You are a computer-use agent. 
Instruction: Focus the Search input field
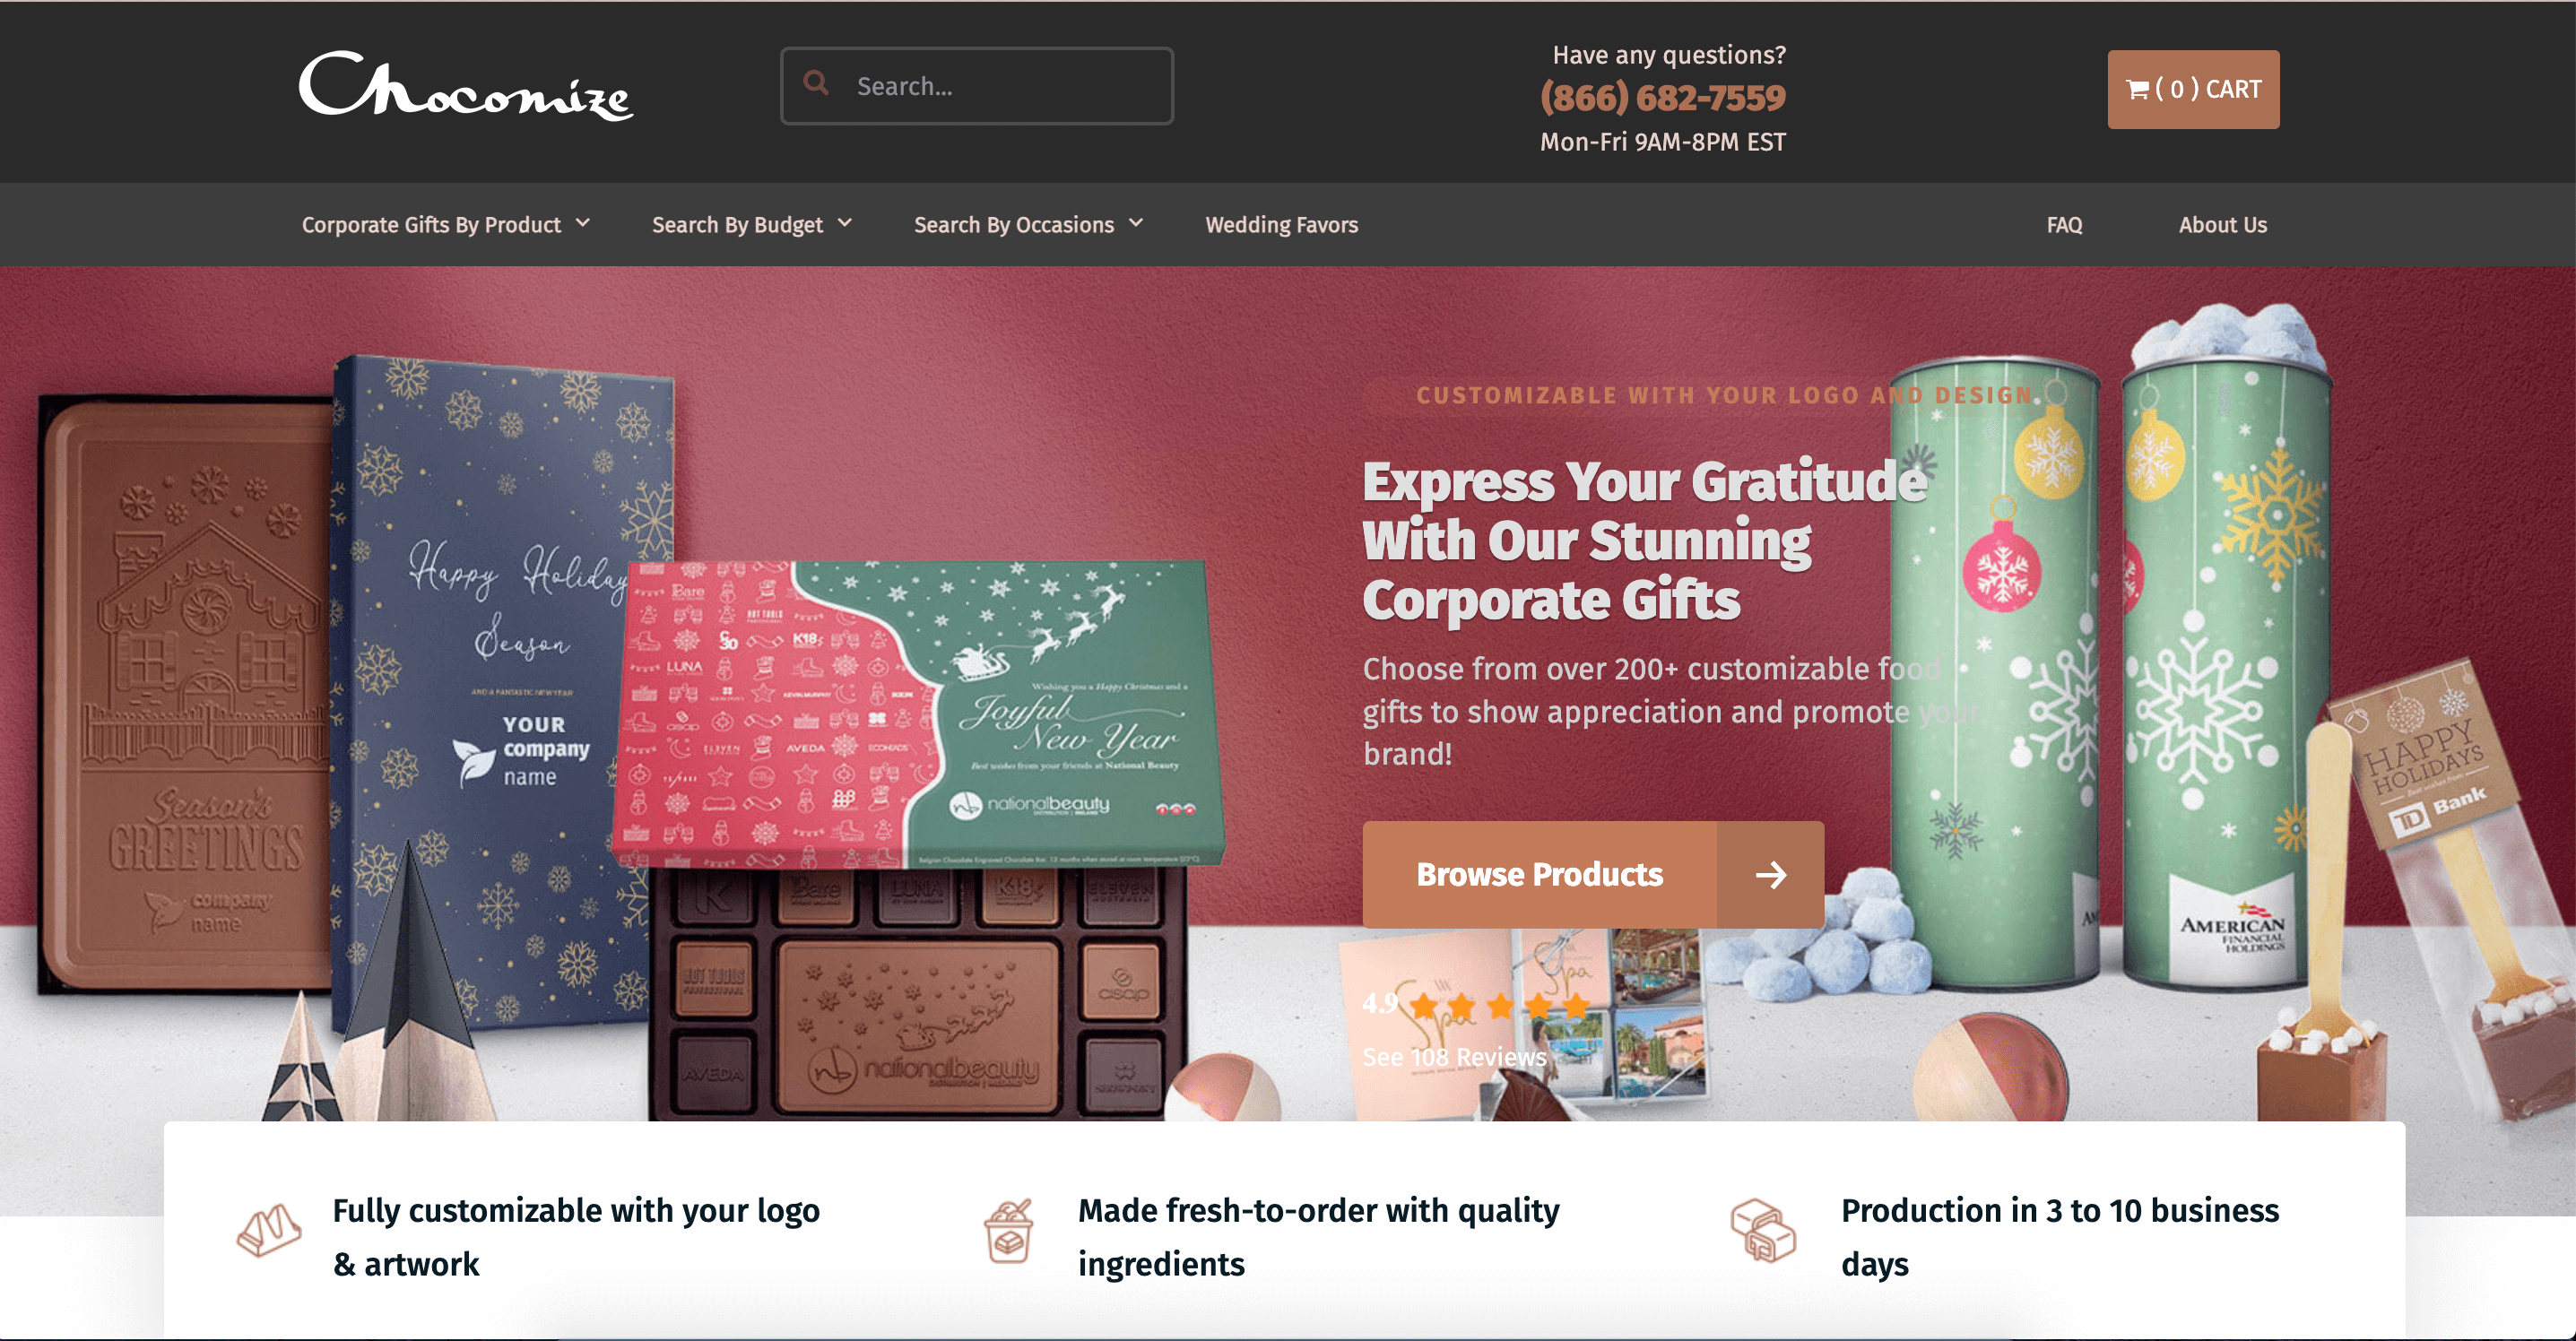coord(977,86)
